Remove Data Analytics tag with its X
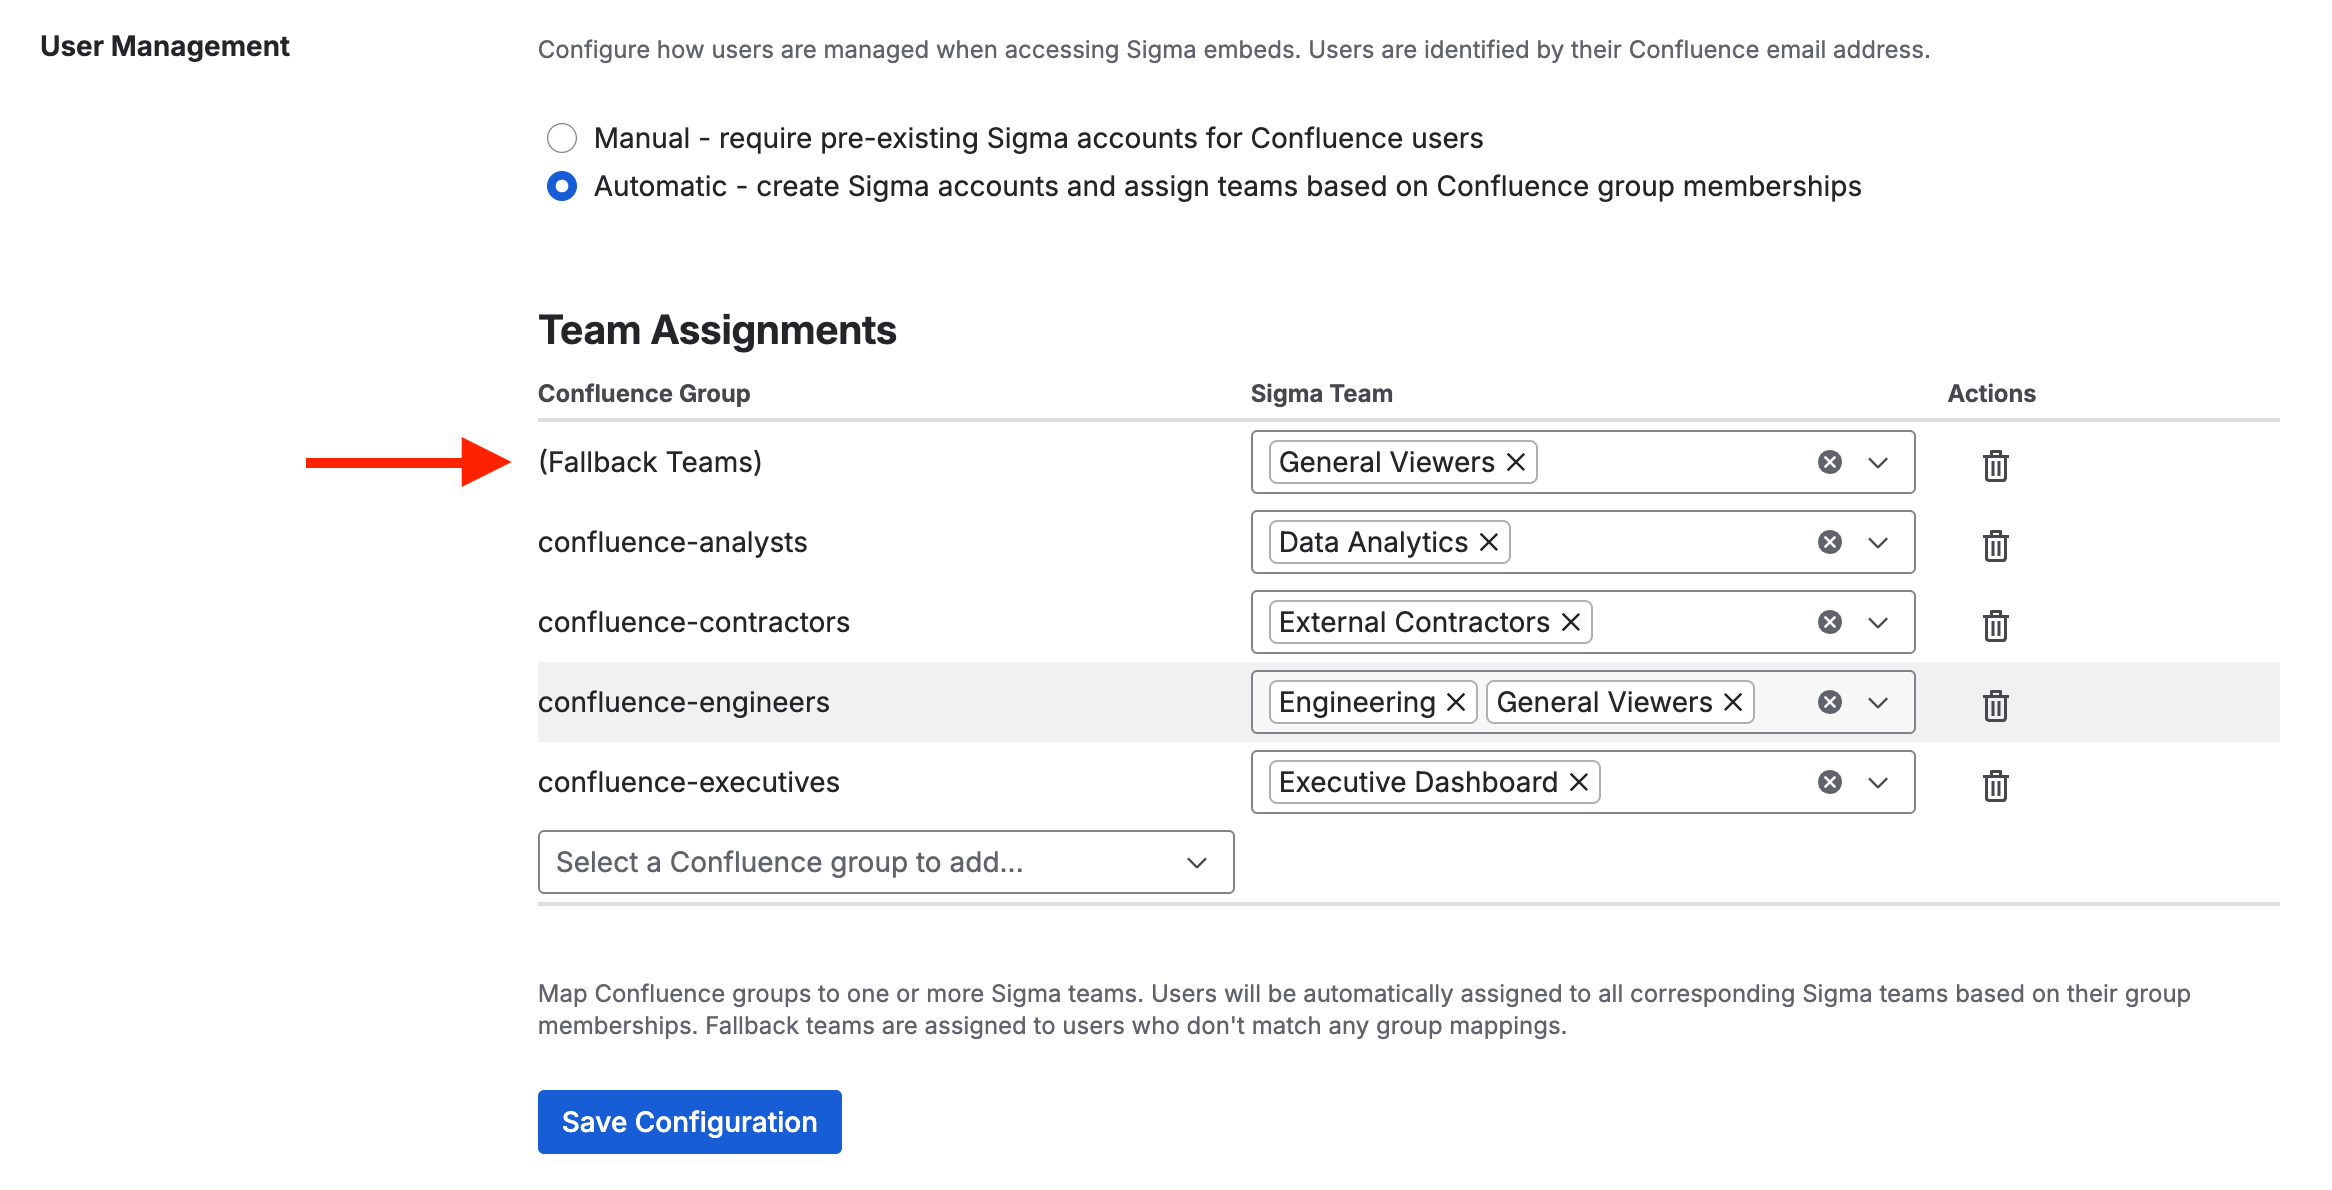The width and height of the screenshot is (2332, 1190). point(1489,542)
